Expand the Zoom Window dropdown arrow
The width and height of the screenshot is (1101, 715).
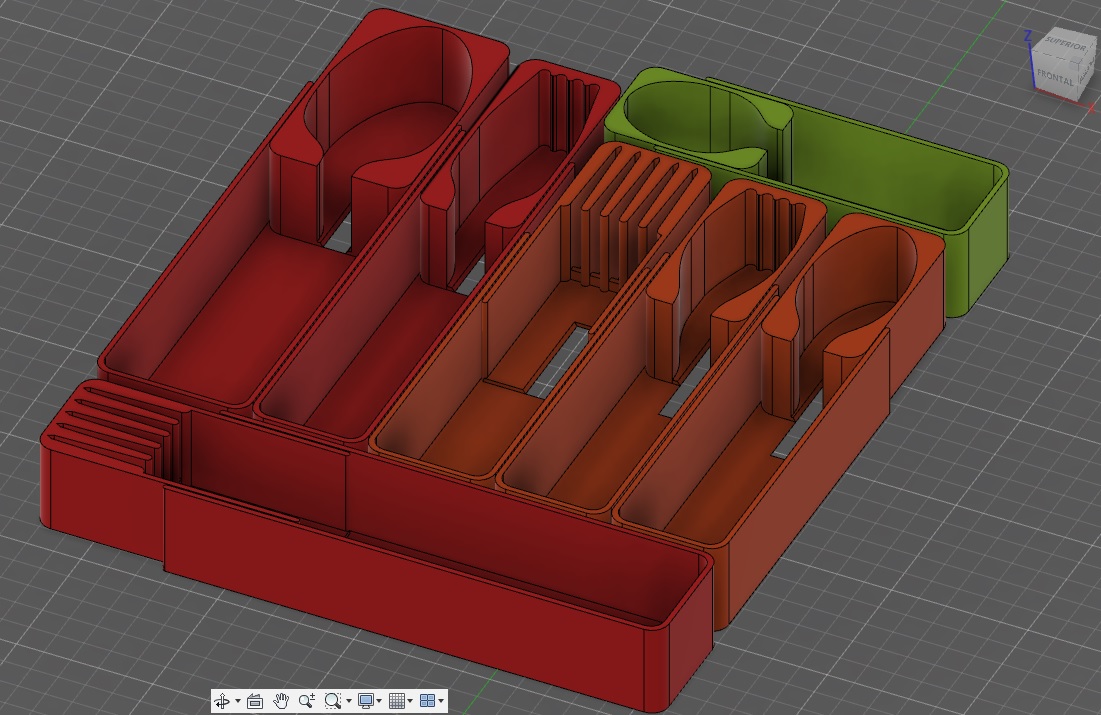pos(349,702)
